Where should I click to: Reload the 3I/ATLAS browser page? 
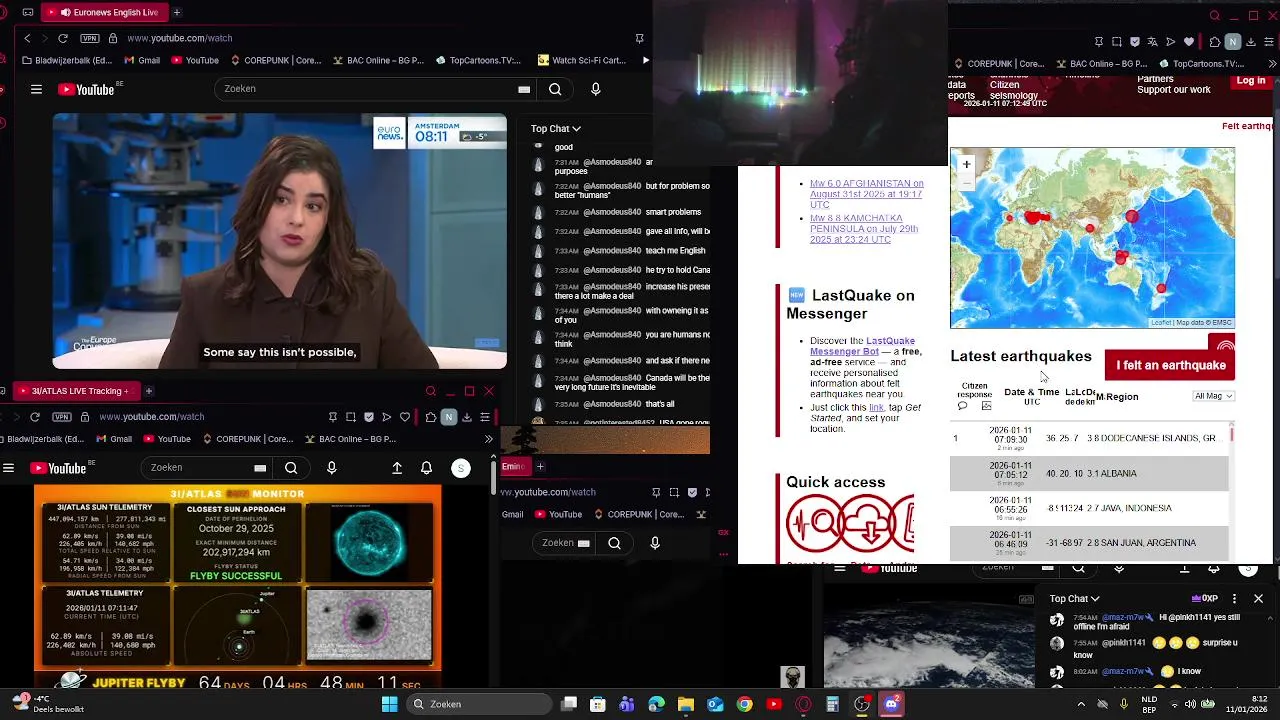click(x=35, y=417)
